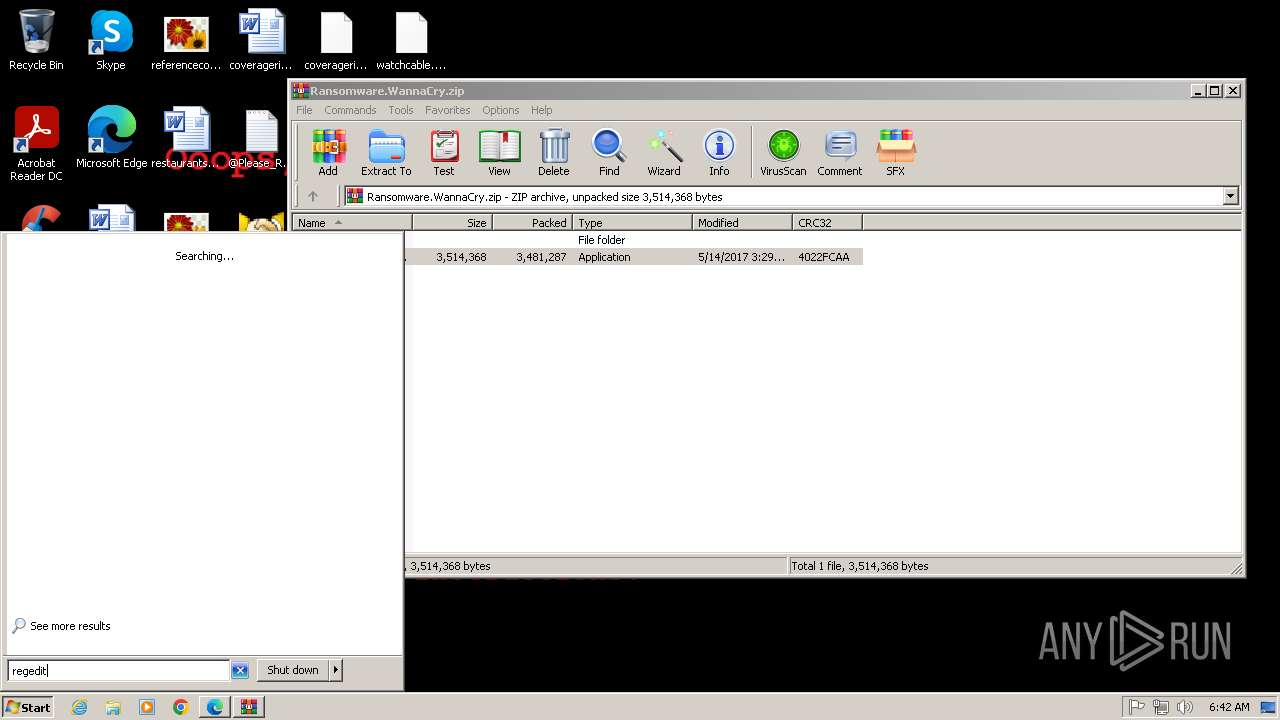1280x720 pixels.
Task: Open the Comment tool
Action: pos(840,153)
